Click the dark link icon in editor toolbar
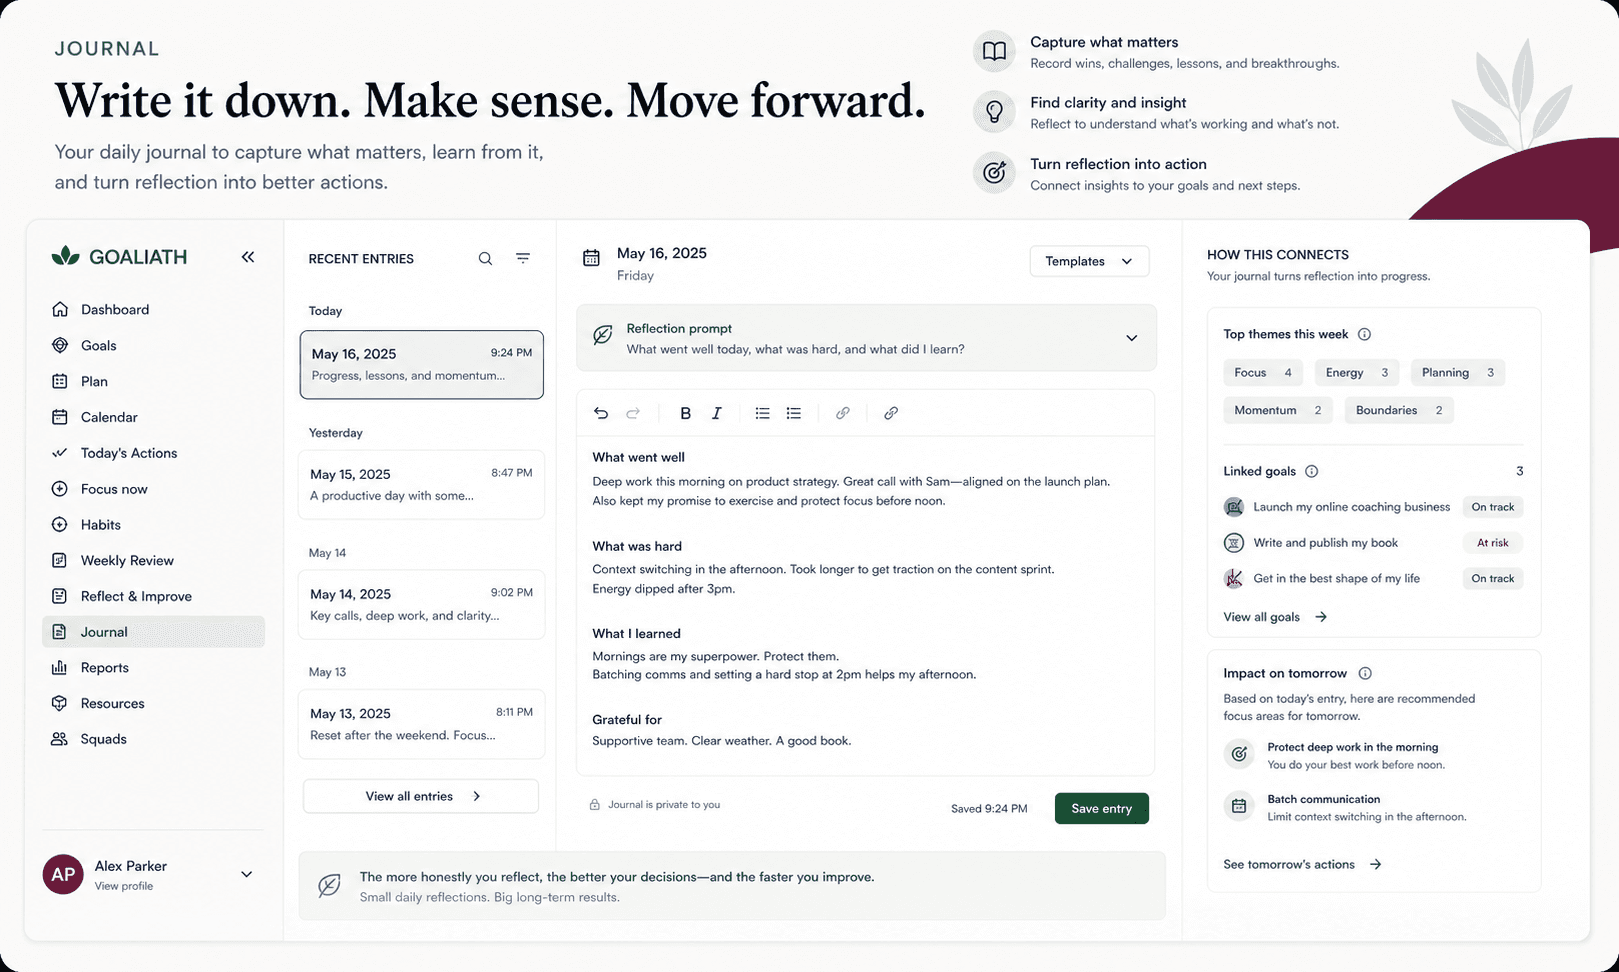 (x=891, y=413)
